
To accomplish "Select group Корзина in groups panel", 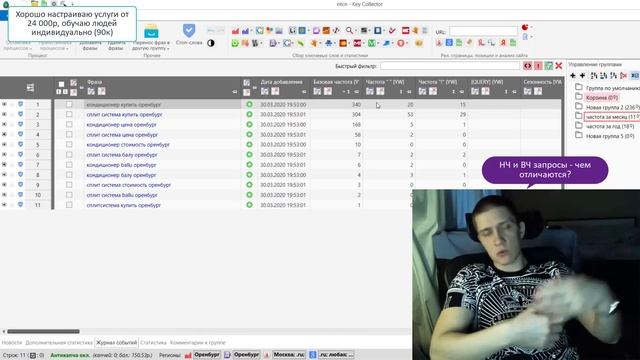I will (x=602, y=98).
